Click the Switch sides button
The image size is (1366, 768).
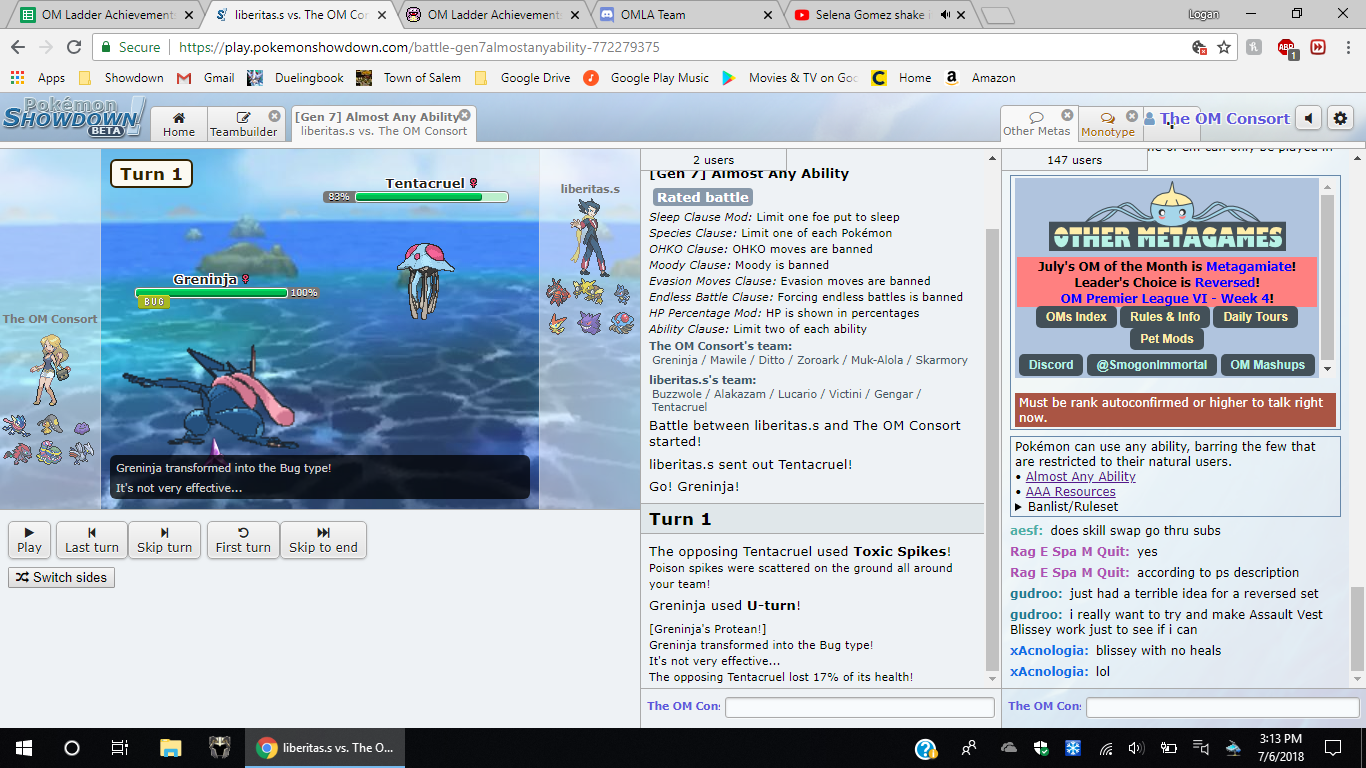(61, 577)
